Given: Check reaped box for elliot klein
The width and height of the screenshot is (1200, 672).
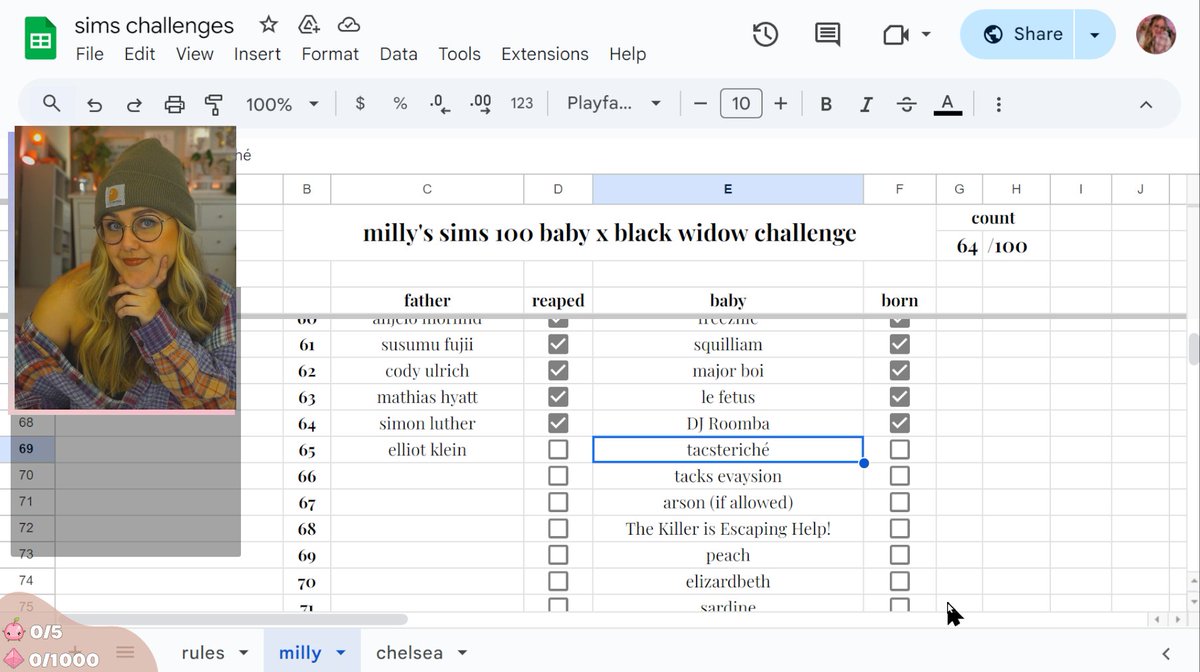Looking at the screenshot, I should (x=558, y=449).
